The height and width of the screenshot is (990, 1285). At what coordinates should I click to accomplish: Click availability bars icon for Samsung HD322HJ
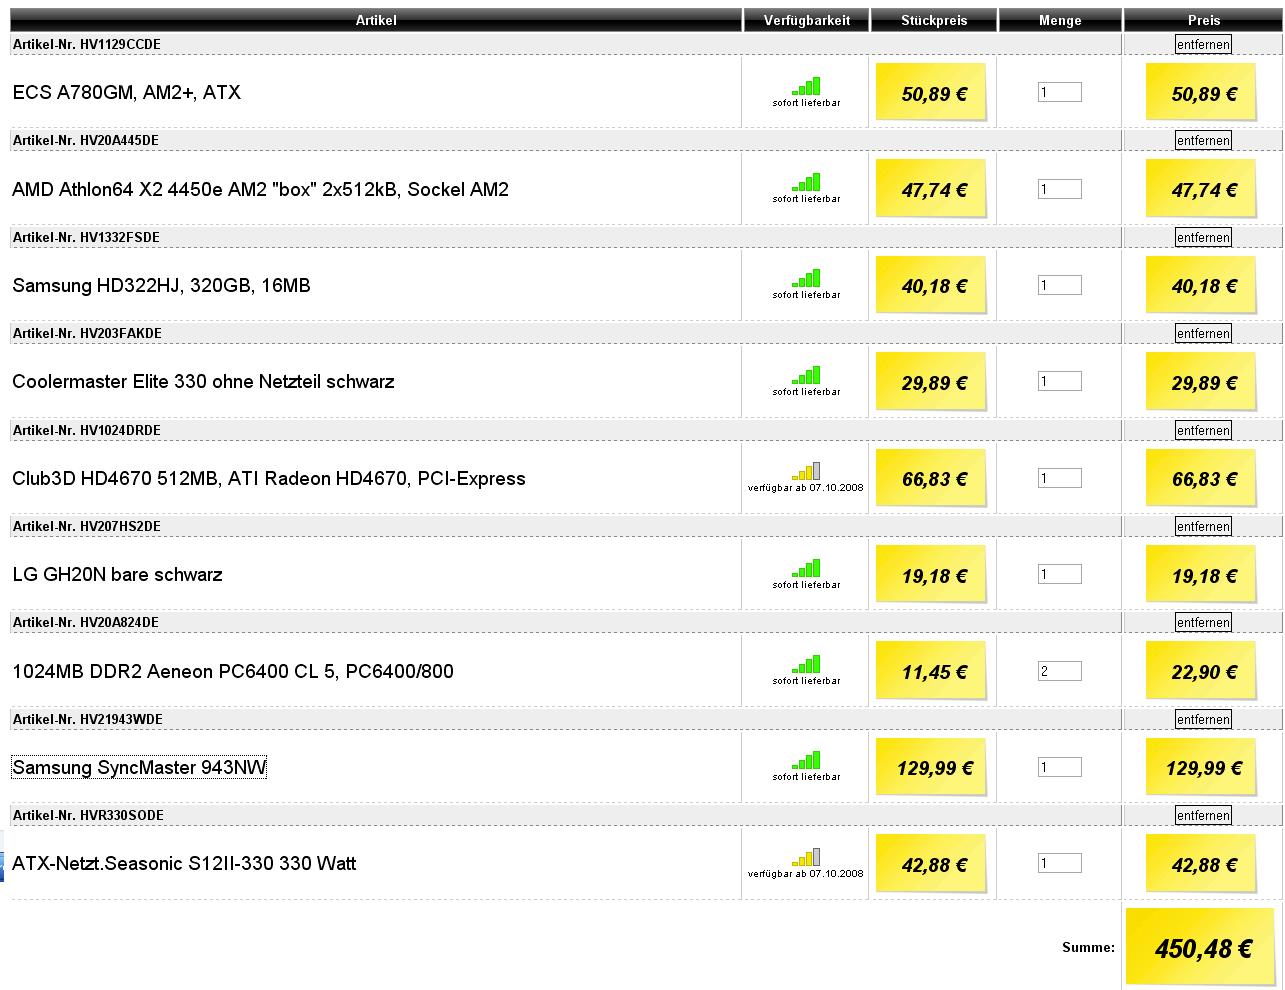click(806, 278)
